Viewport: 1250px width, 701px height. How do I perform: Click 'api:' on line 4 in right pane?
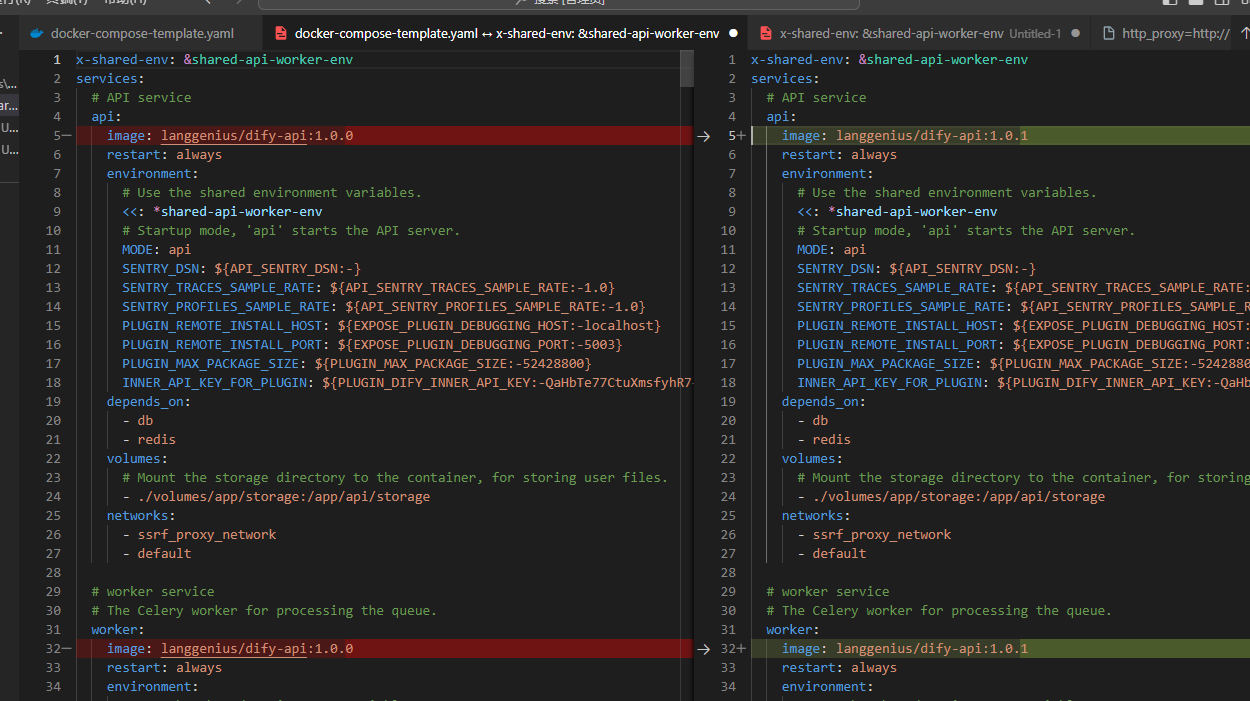point(782,116)
